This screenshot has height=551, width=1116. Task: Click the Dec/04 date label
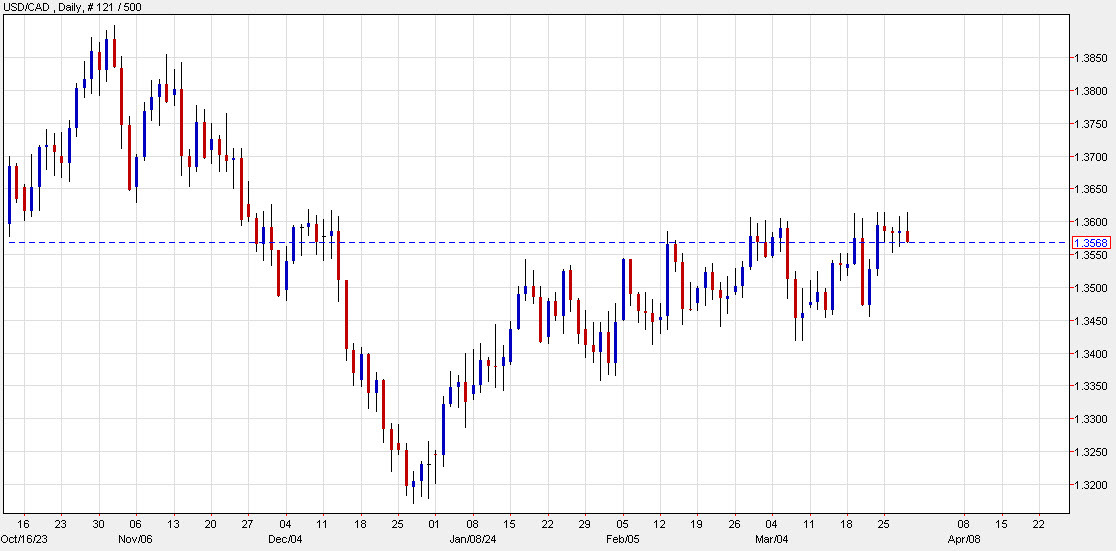(285, 539)
